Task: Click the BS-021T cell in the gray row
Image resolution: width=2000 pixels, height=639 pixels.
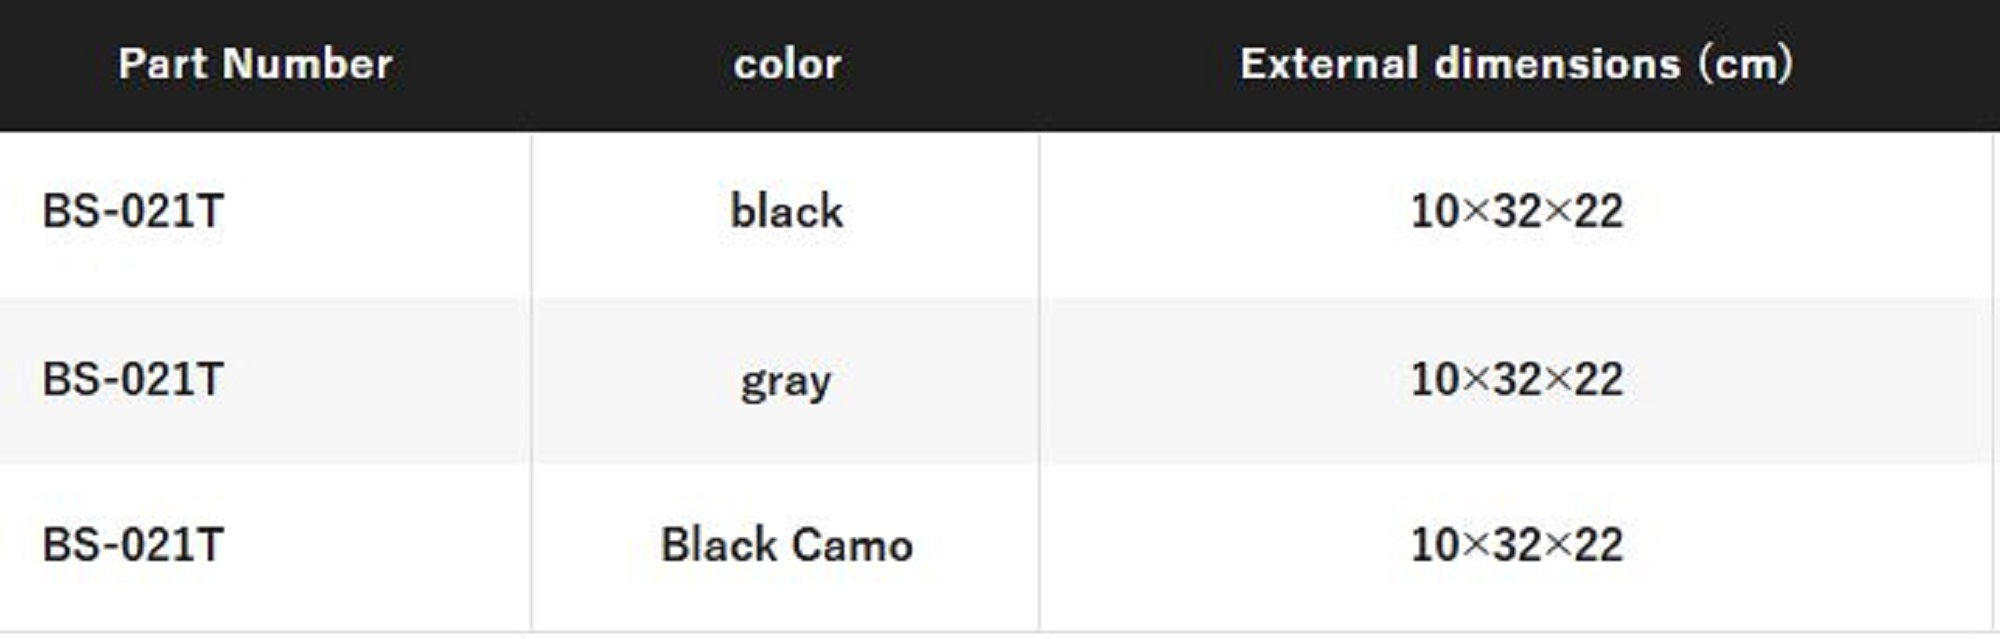Action: point(133,379)
